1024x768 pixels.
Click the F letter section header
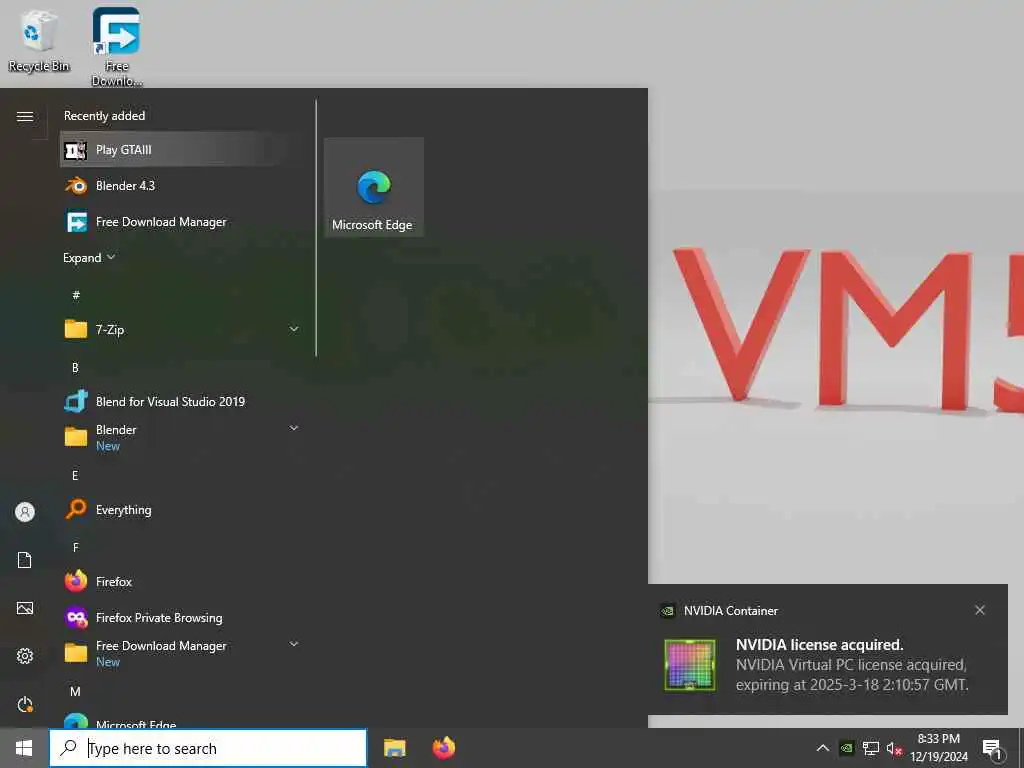[76, 547]
